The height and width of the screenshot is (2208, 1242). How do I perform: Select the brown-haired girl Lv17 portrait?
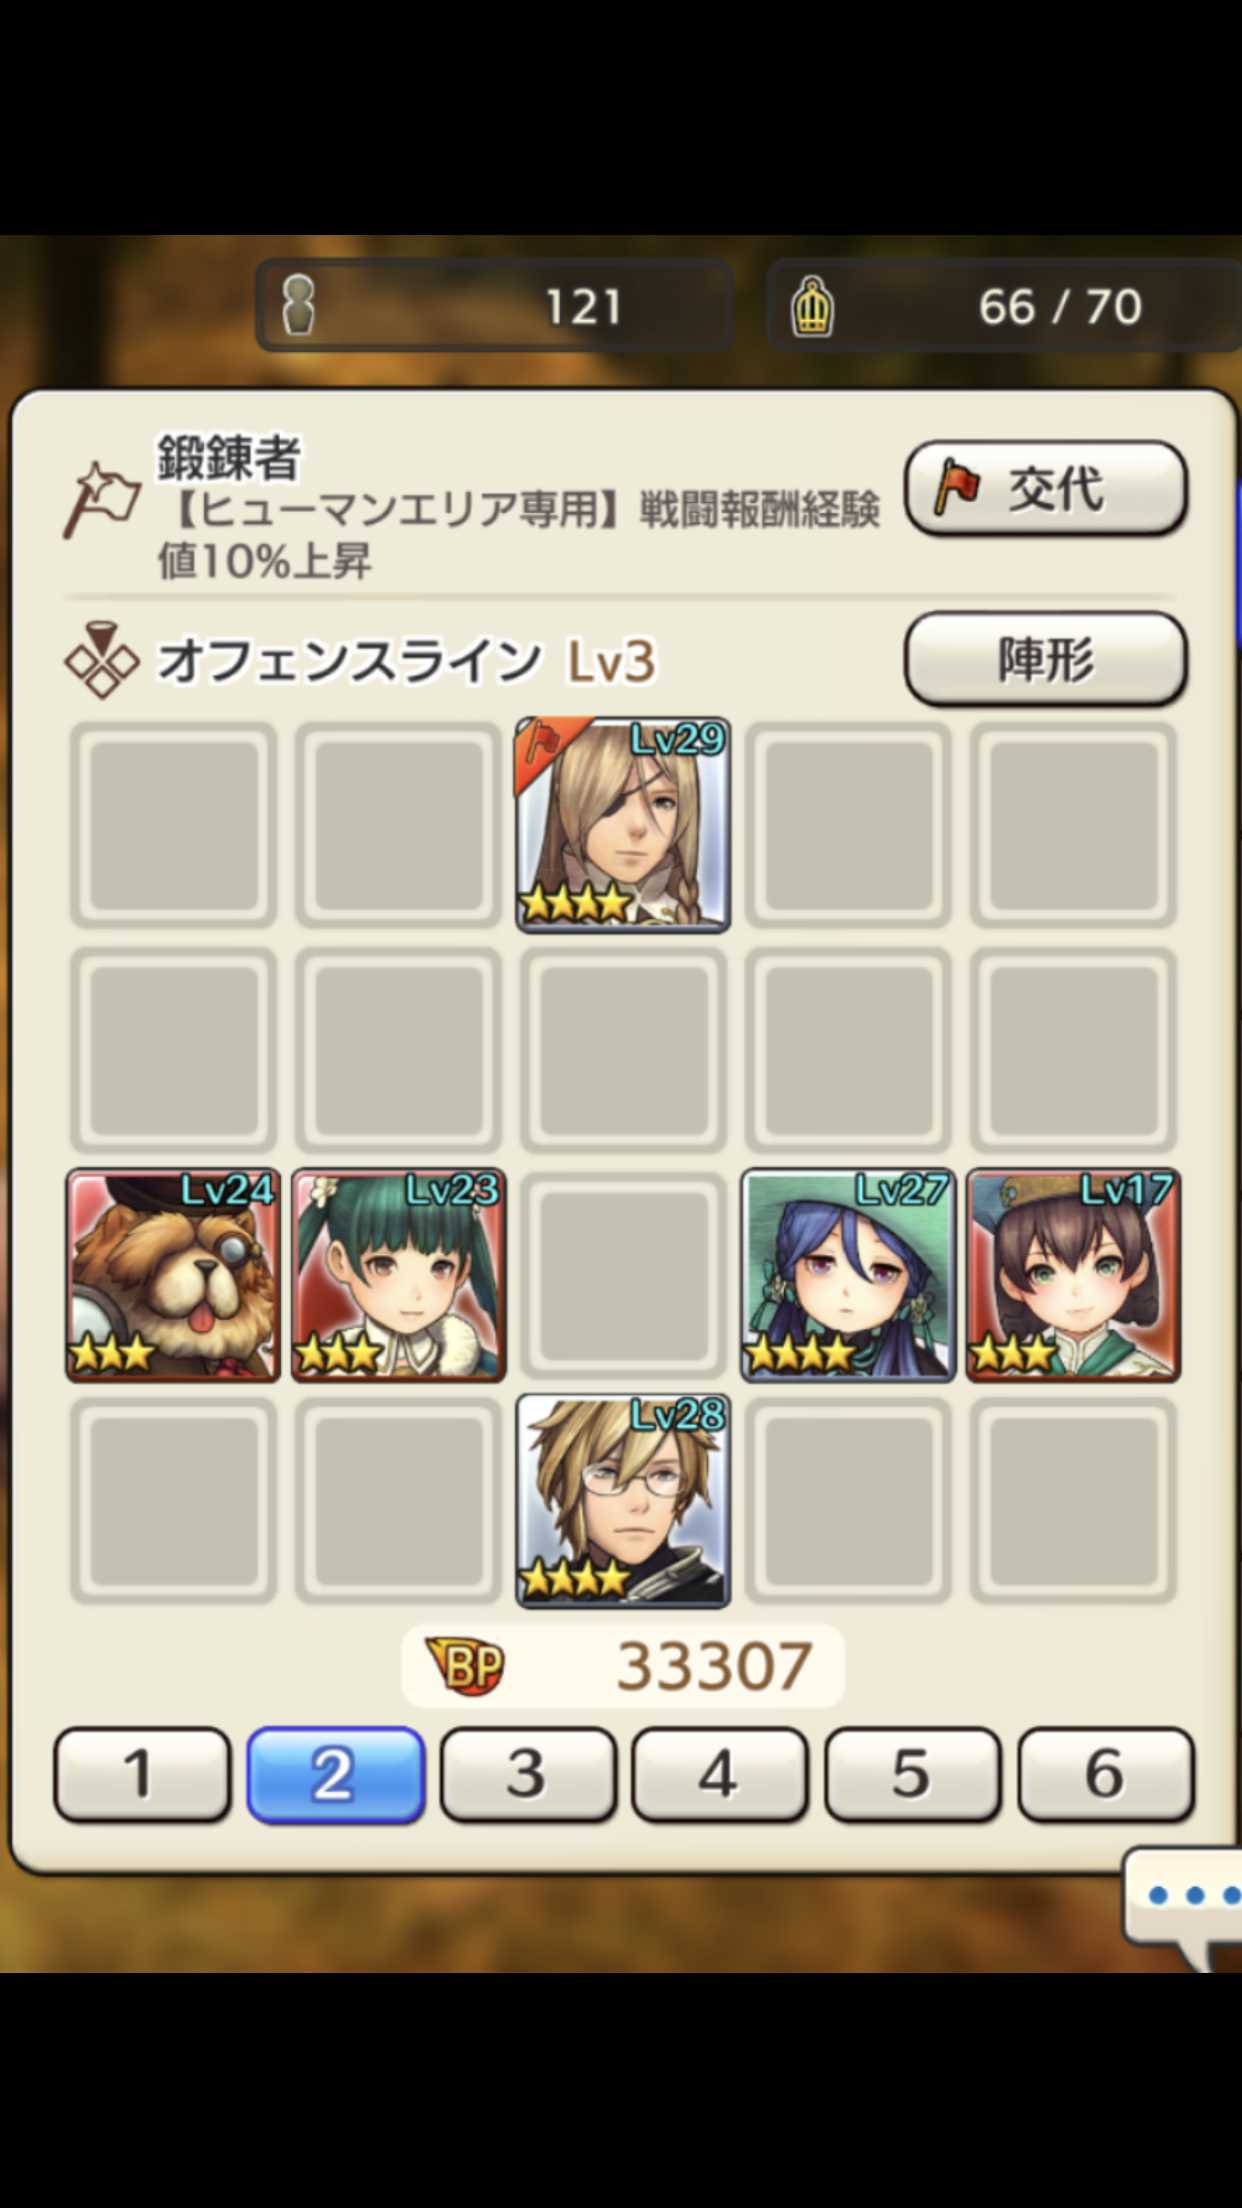pyautogui.click(x=1073, y=1275)
